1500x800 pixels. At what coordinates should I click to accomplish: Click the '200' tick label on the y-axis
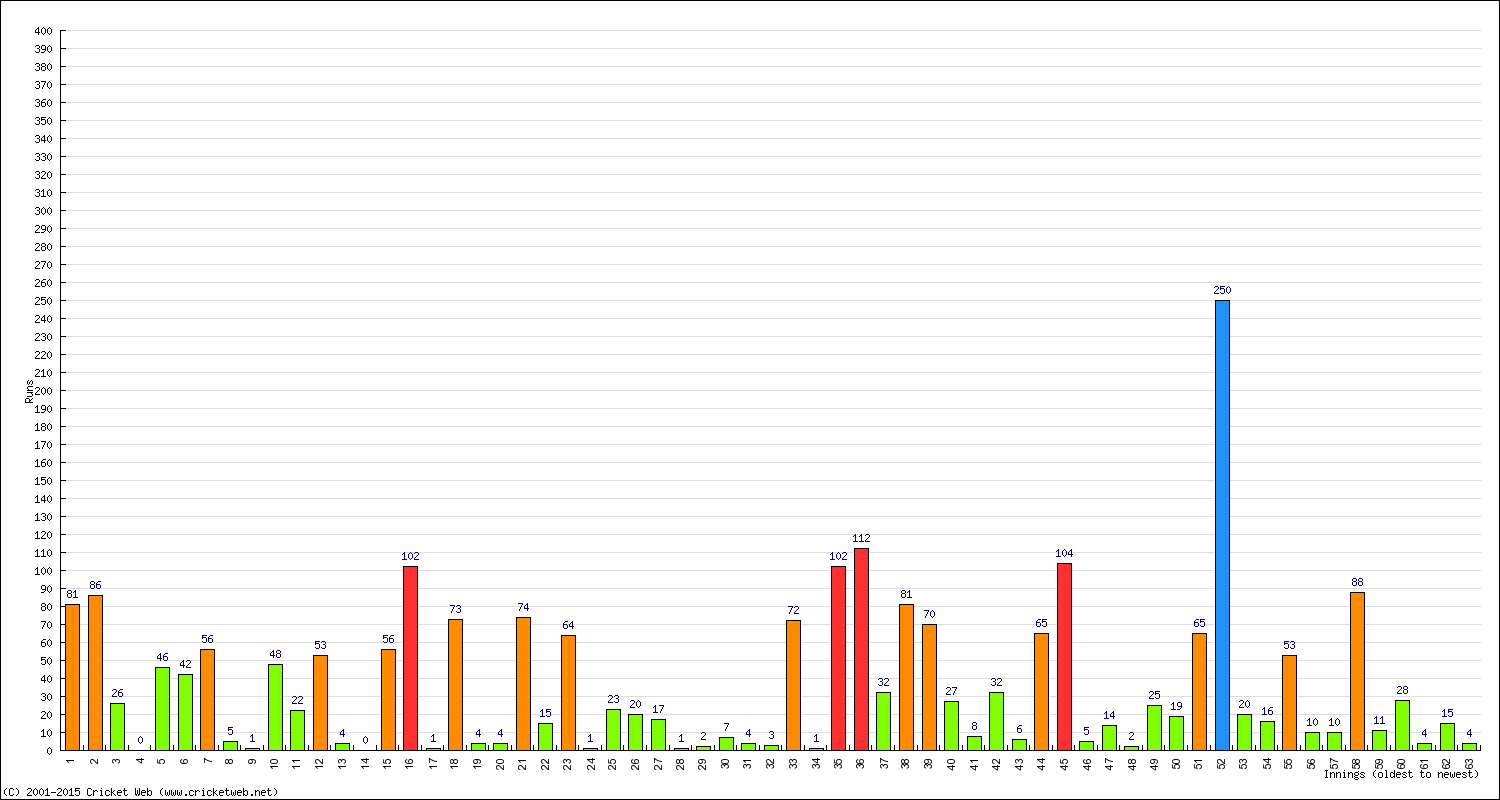[43, 391]
